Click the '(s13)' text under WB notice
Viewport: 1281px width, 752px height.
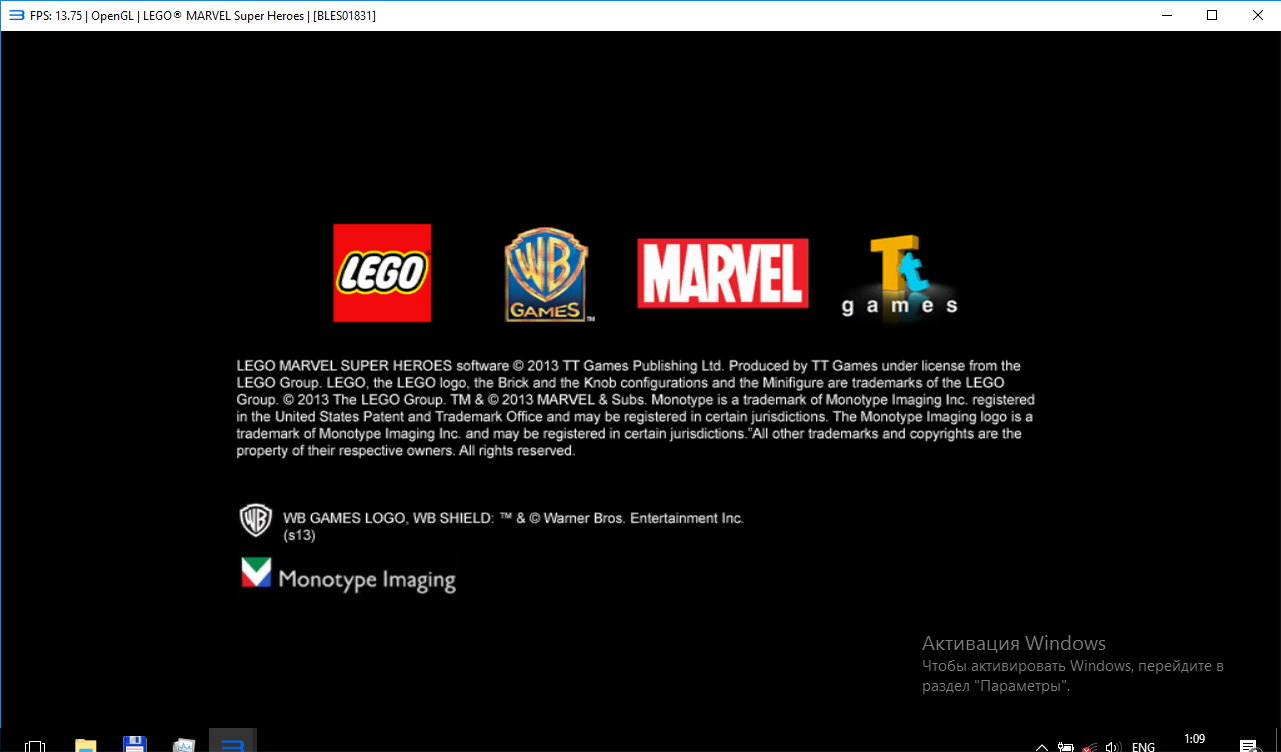pos(299,535)
